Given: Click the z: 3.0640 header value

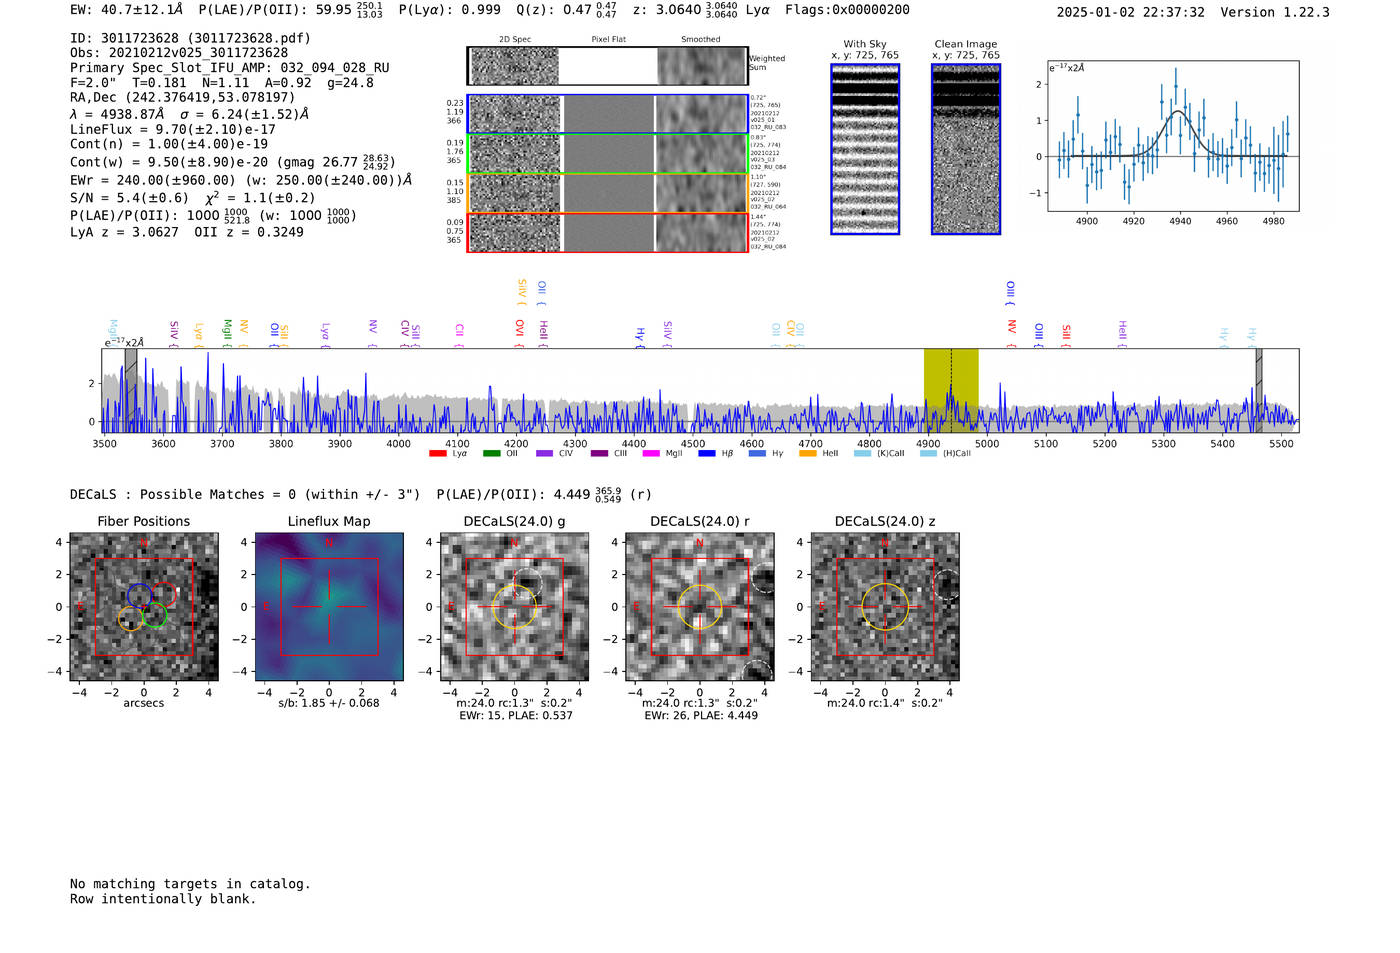Looking at the screenshot, I should 684,9.
